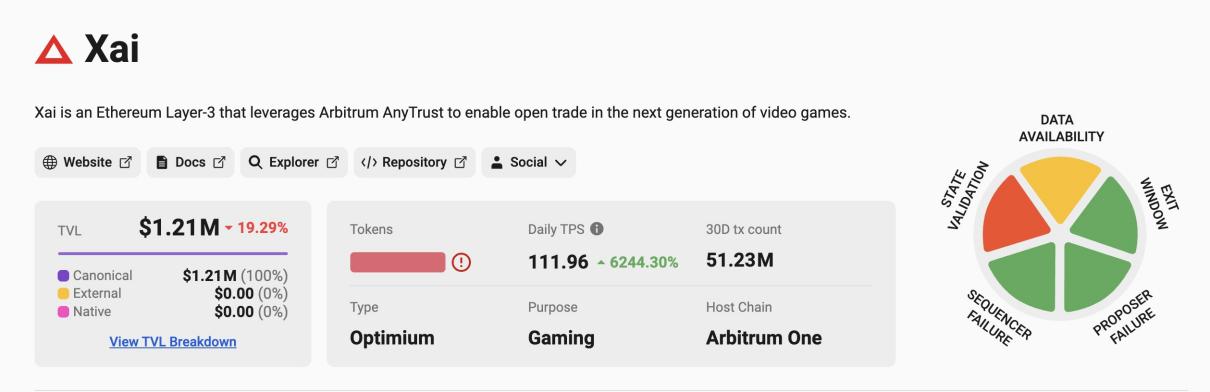Click the magnifier icon on Explorer button
Screen dimensions: 1210x392
255,162
